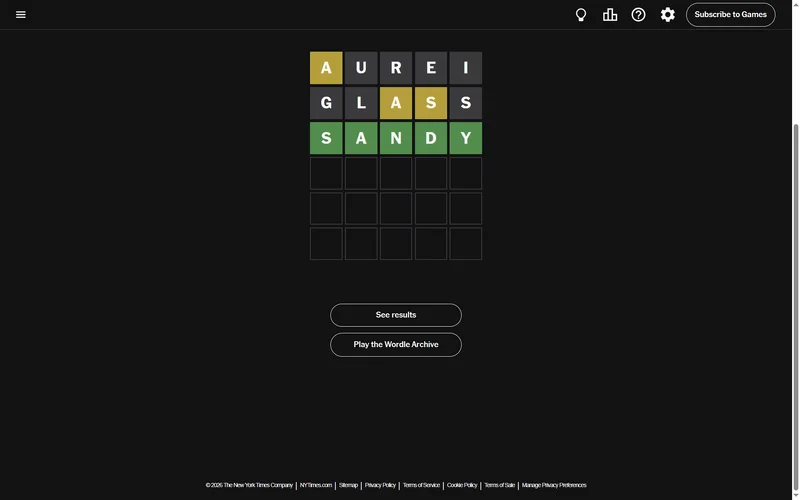Click Subscribe to Games button
800x500 pixels.
click(730, 15)
